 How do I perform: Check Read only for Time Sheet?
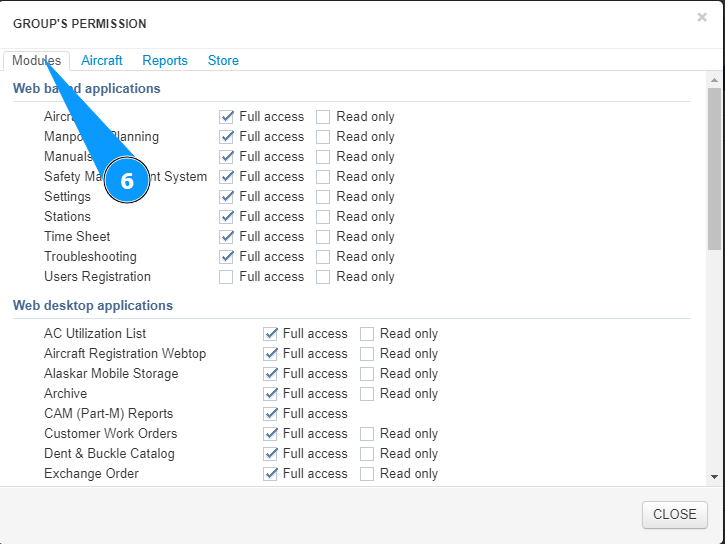pyautogui.click(x=323, y=237)
